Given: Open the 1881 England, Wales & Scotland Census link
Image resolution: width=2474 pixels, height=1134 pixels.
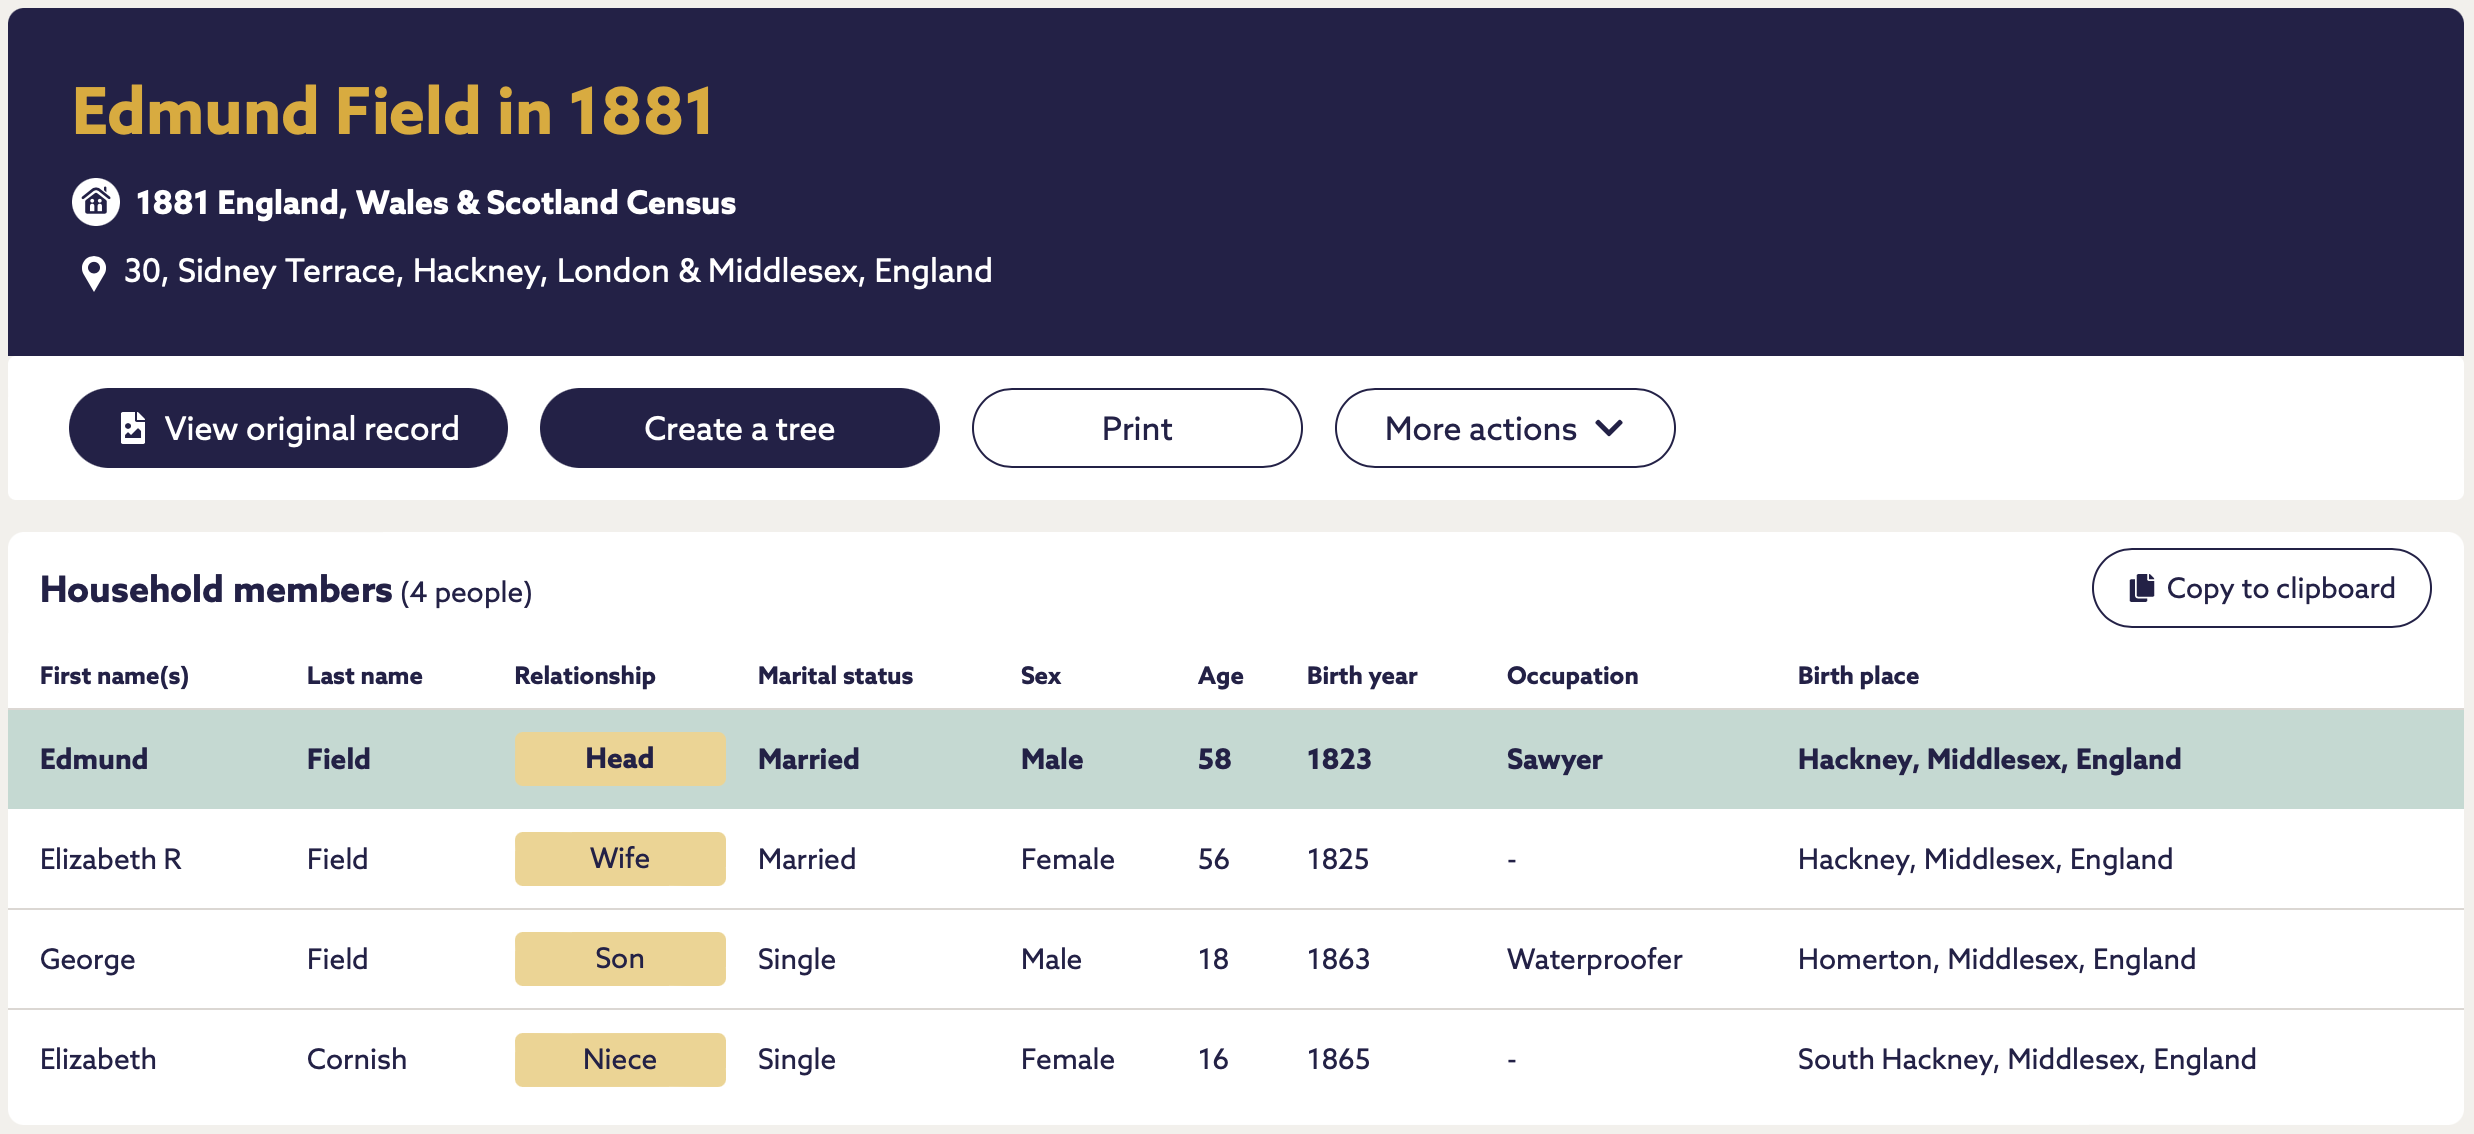Looking at the screenshot, I should (x=436, y=203).
